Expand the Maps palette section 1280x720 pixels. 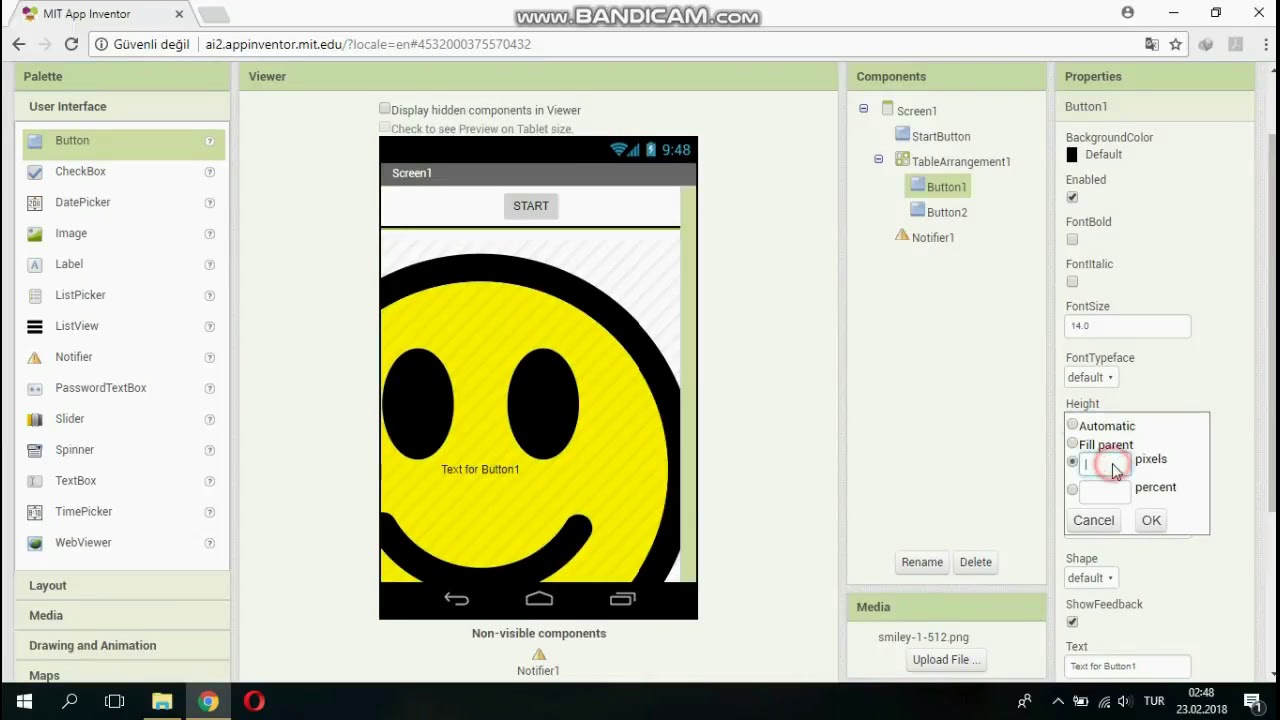point(121,674)
